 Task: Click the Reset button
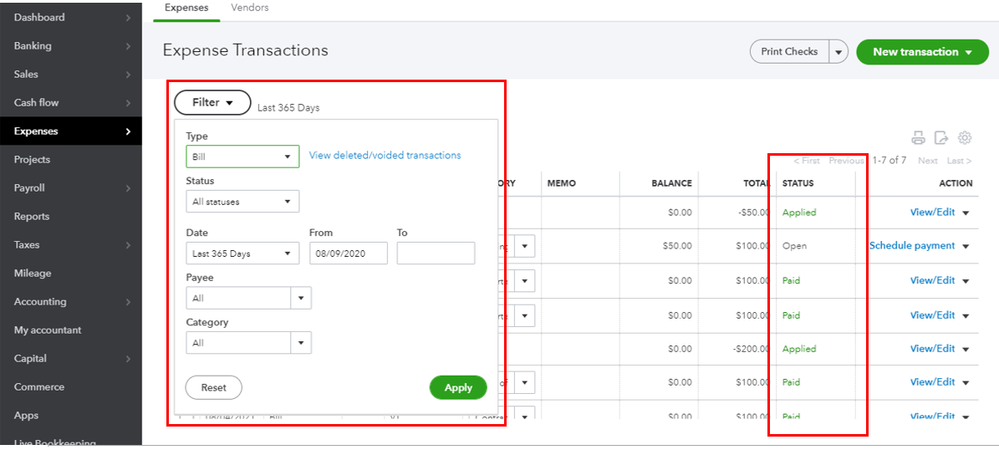pos(214,387)
